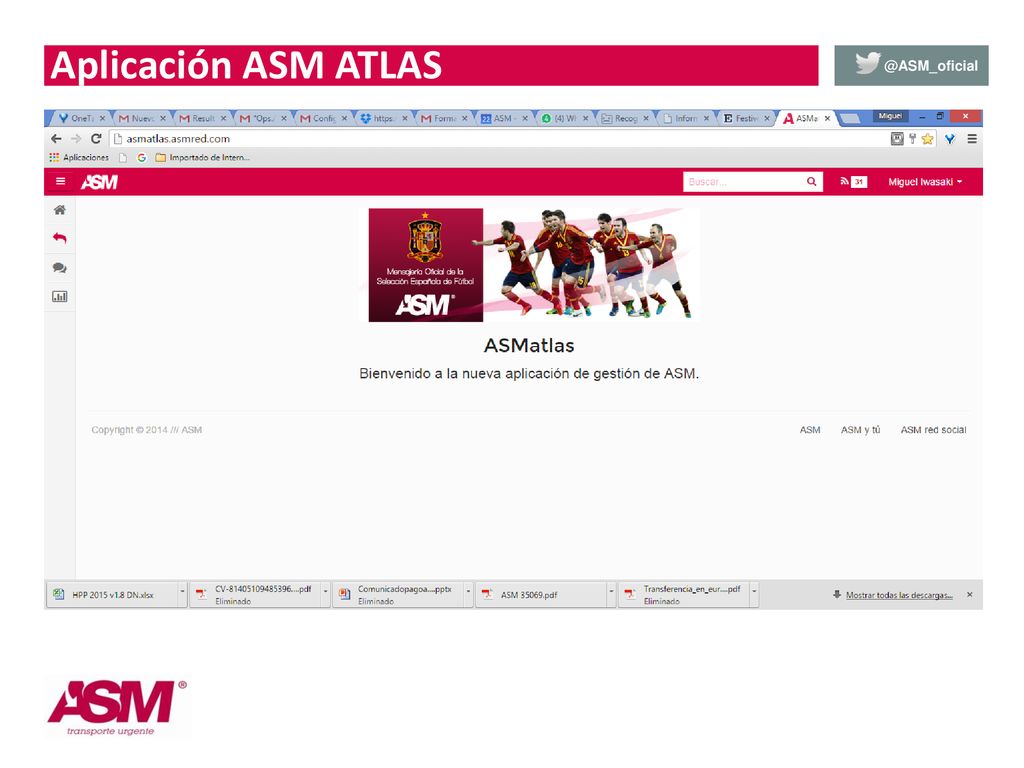Switch to the Gmail Nuevo tab
Screen dimensions: 1024x768
click(x=141, y=118)
